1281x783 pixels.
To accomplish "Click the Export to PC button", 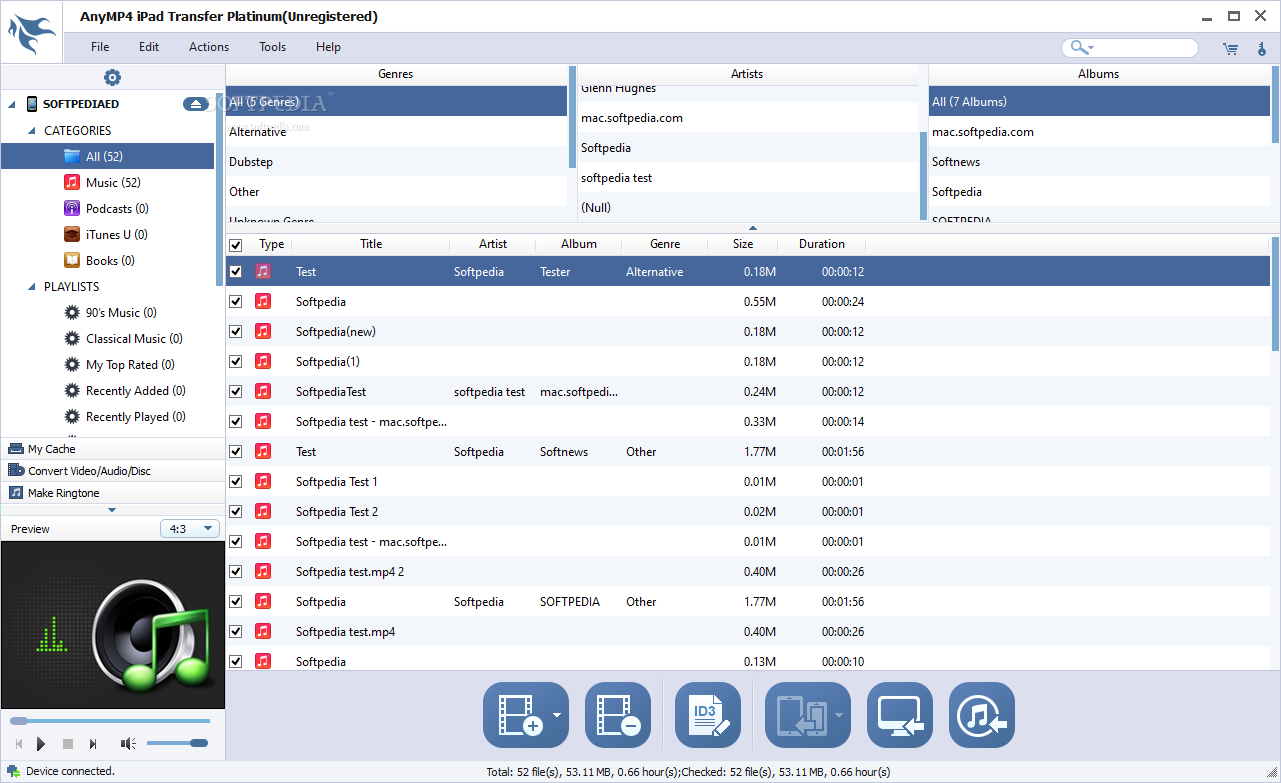I will 900,715.
